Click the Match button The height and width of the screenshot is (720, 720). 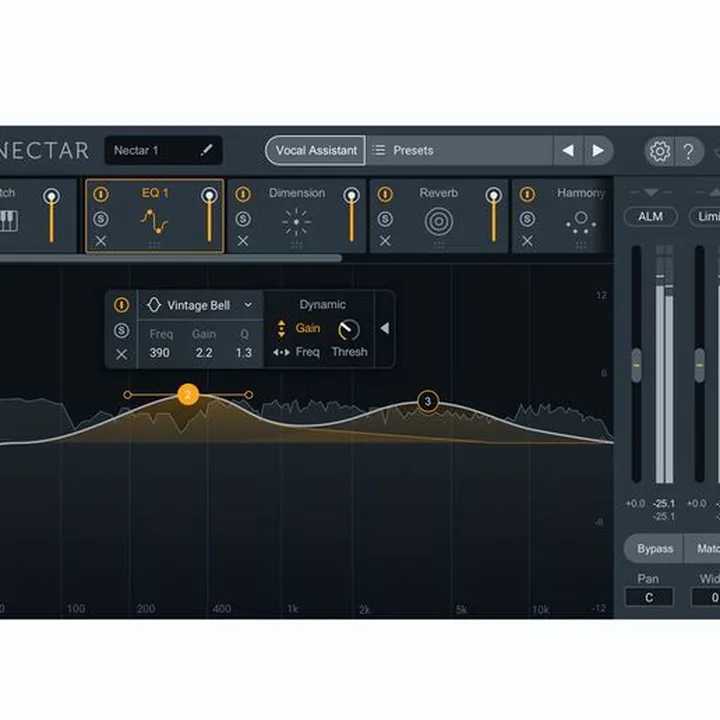click(x=703, y=549)
